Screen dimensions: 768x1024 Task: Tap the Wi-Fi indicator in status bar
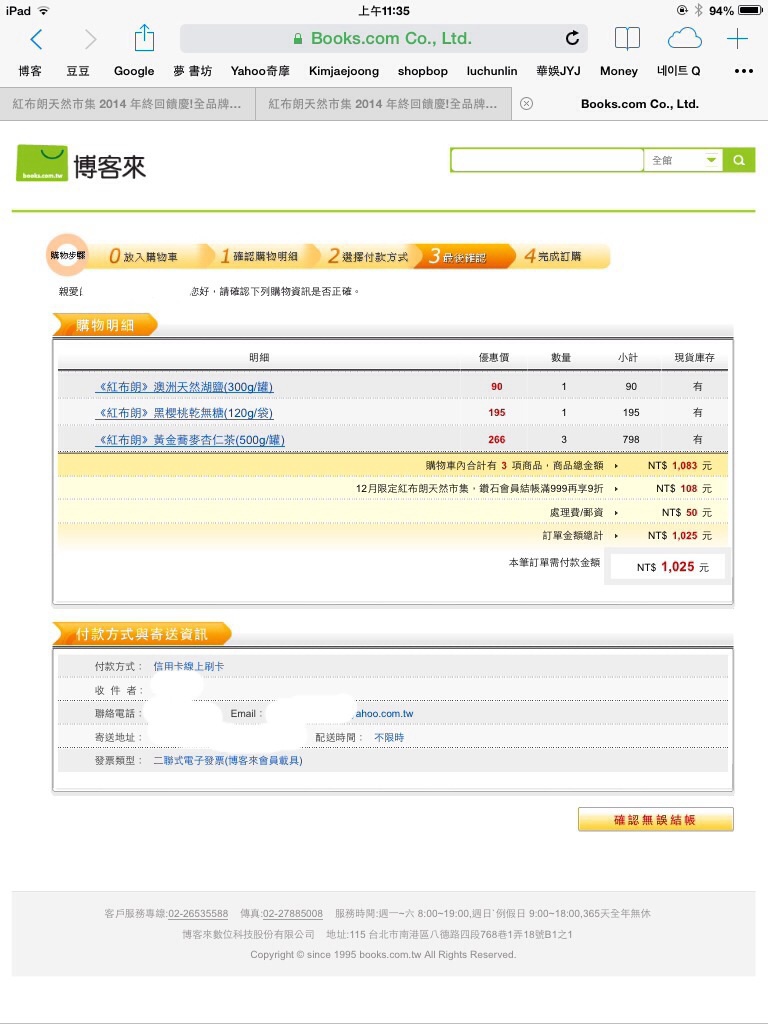coord(43,10)
